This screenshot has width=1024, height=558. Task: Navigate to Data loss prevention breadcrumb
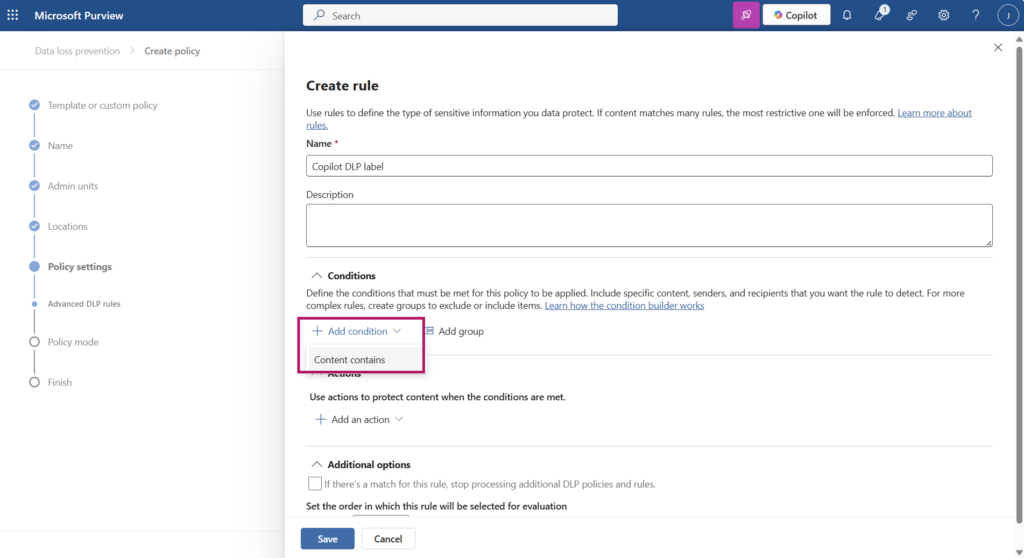pyautogui.click(x=77, y=51)
